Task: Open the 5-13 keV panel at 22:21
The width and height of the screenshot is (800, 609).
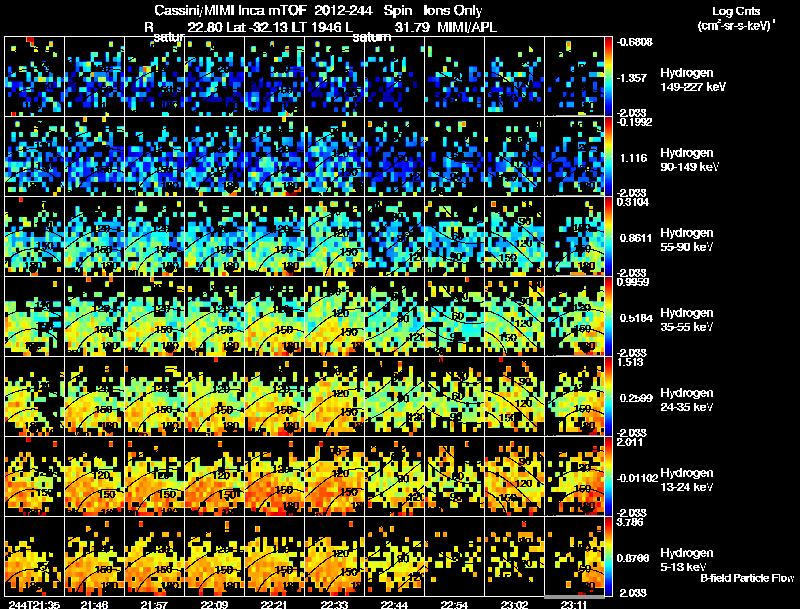Action: (x=274, y=556)
